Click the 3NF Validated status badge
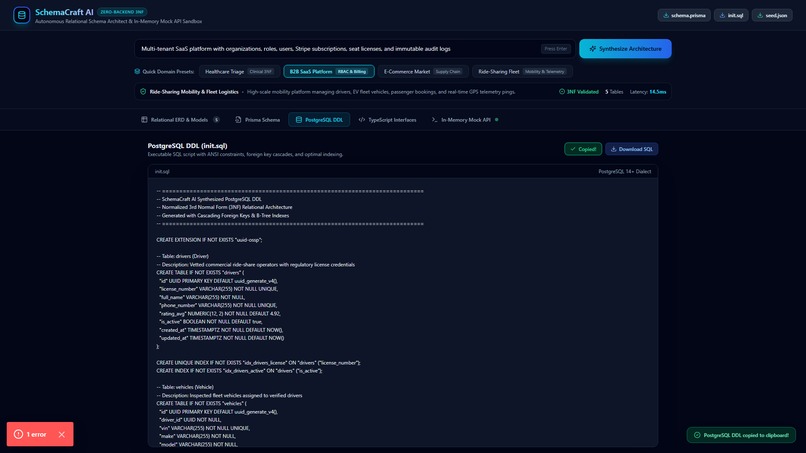This screenshot has width=806, height=453. (579, 92)
